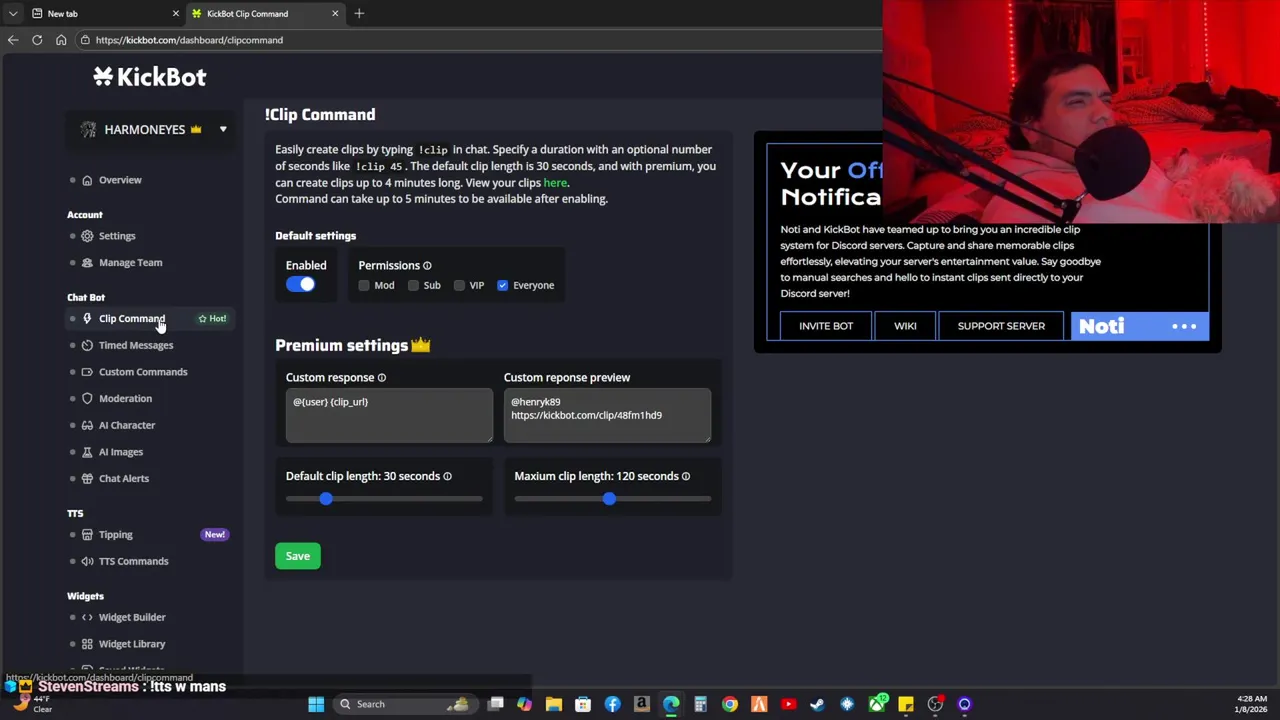Open the Windows Start menu

(316, 704)
